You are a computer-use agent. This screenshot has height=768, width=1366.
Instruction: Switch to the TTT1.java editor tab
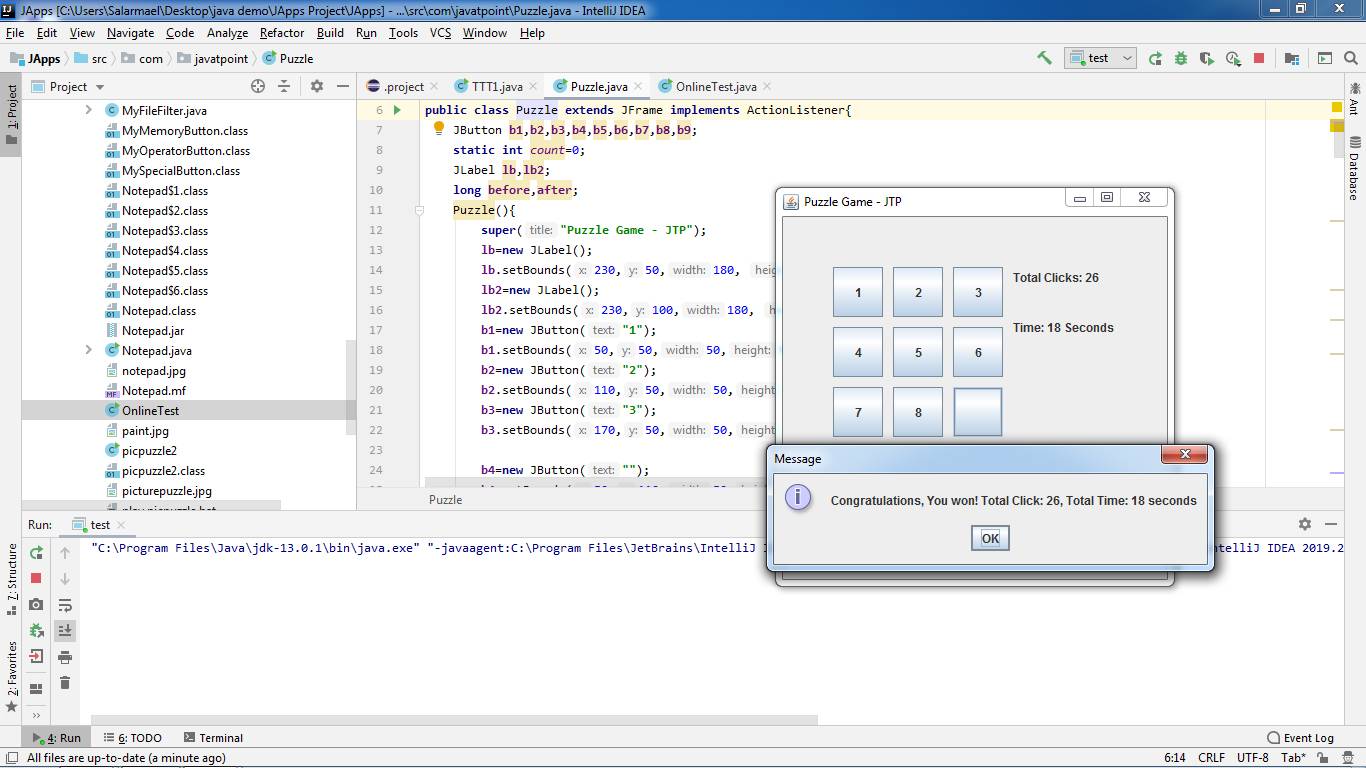pos(497,86)
